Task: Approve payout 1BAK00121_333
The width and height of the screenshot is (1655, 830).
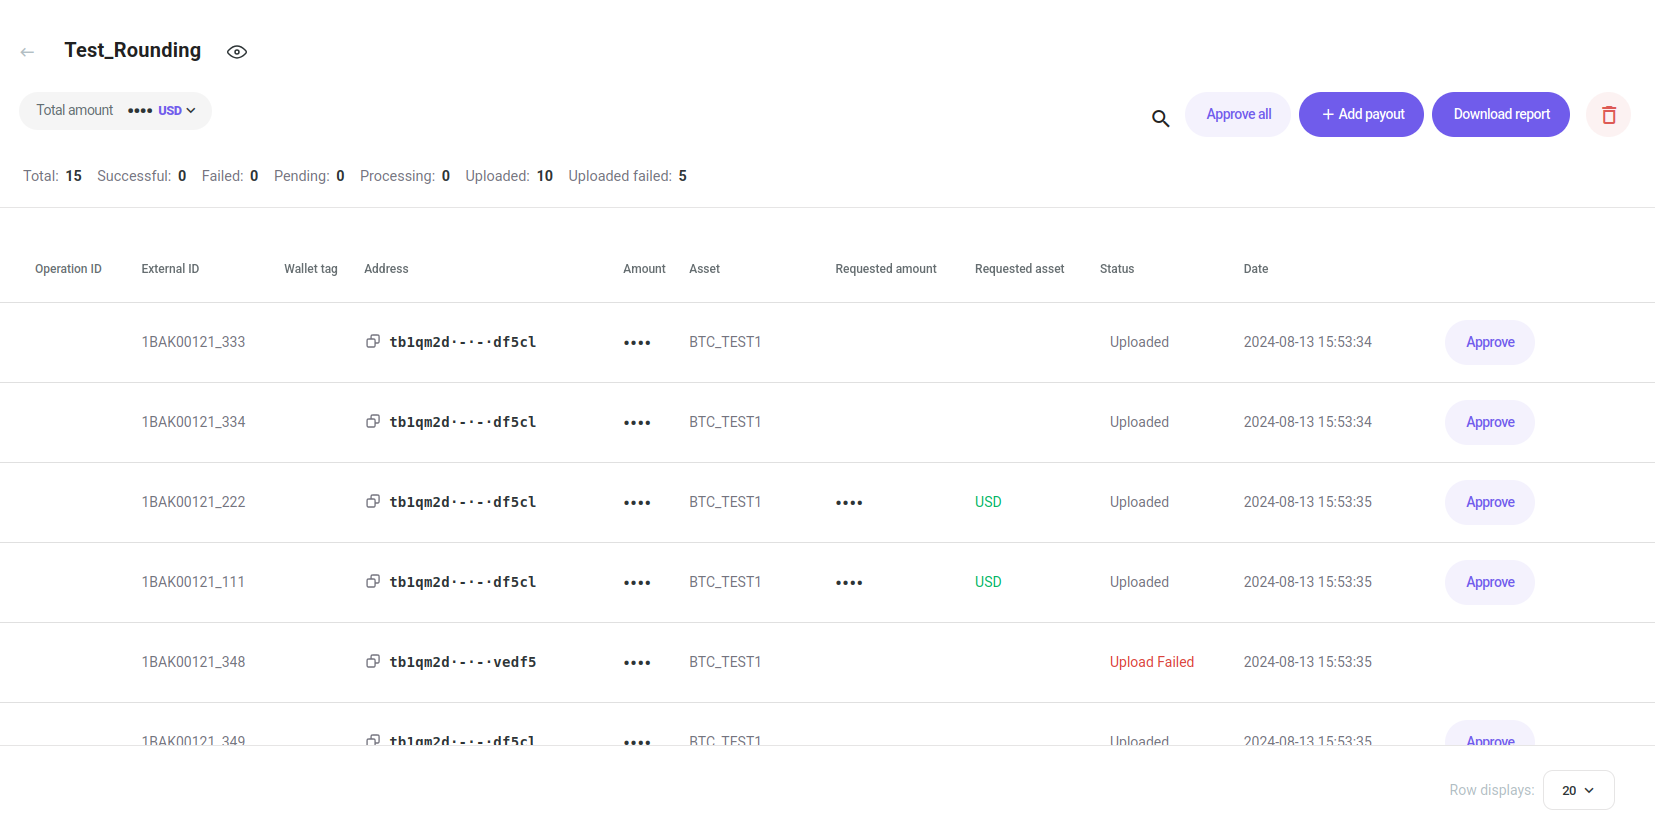Action: [1489, 343]
